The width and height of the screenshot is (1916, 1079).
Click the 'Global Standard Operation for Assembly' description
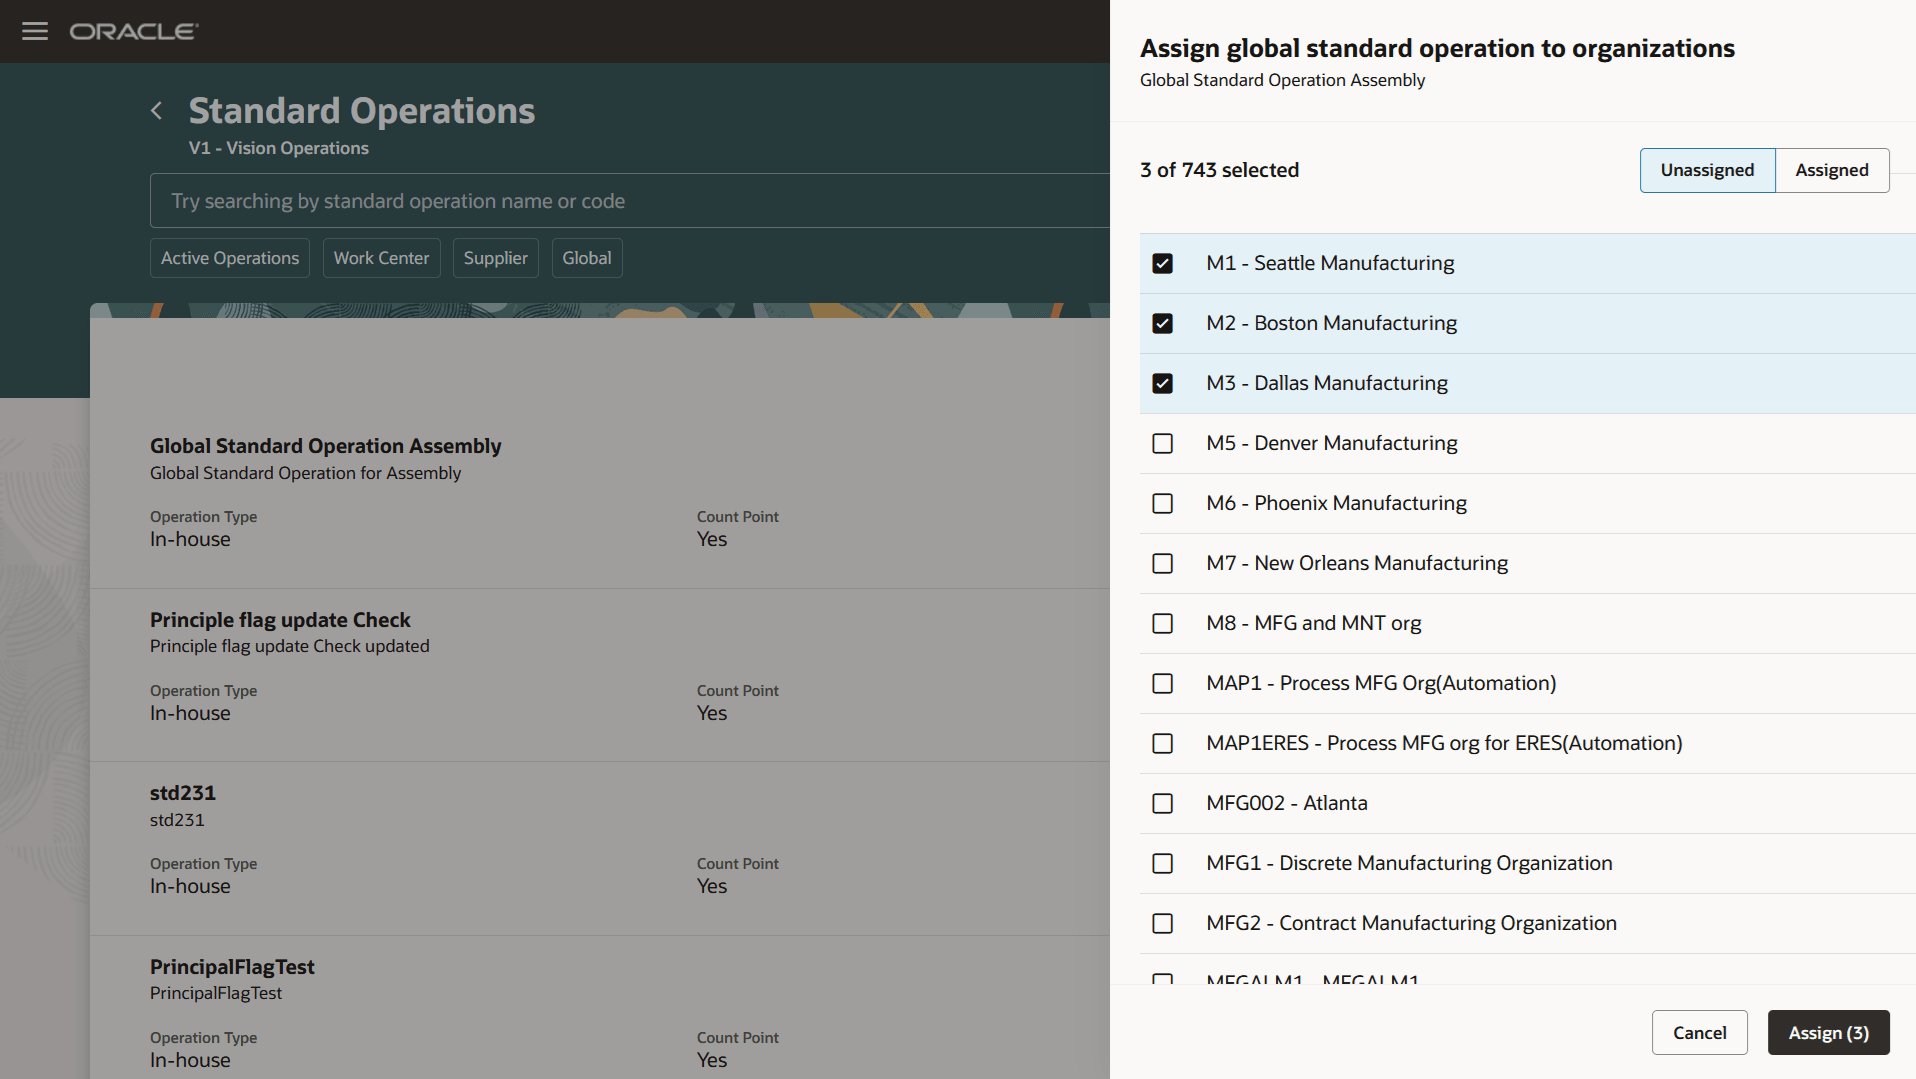(305, 473)
